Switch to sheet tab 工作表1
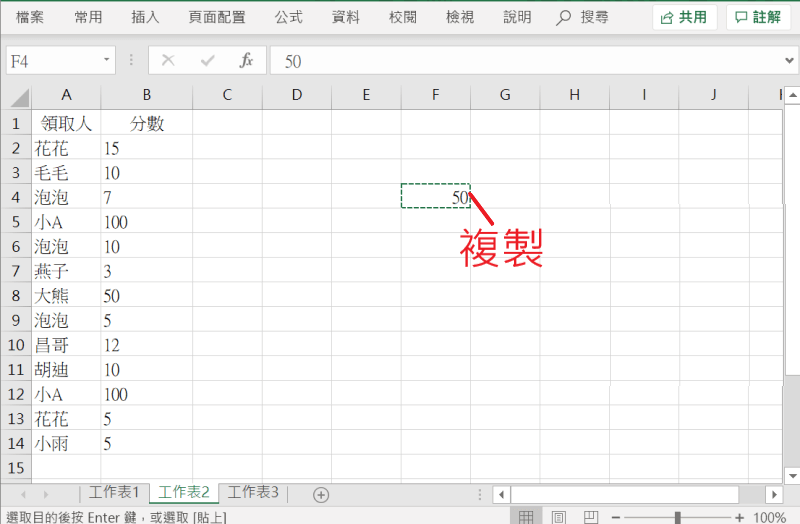The width and height of the screenshot is (800, 524). [x=114, y=492]
